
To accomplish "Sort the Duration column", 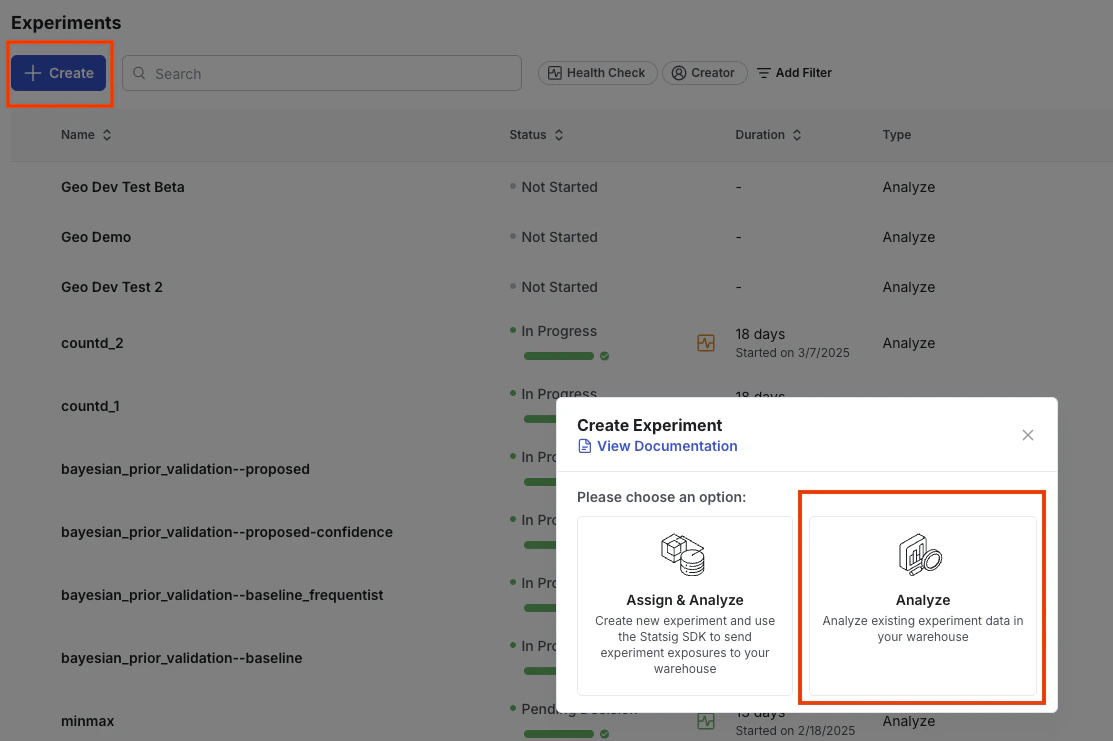I will pyautogui.click(x=796, y=134).
